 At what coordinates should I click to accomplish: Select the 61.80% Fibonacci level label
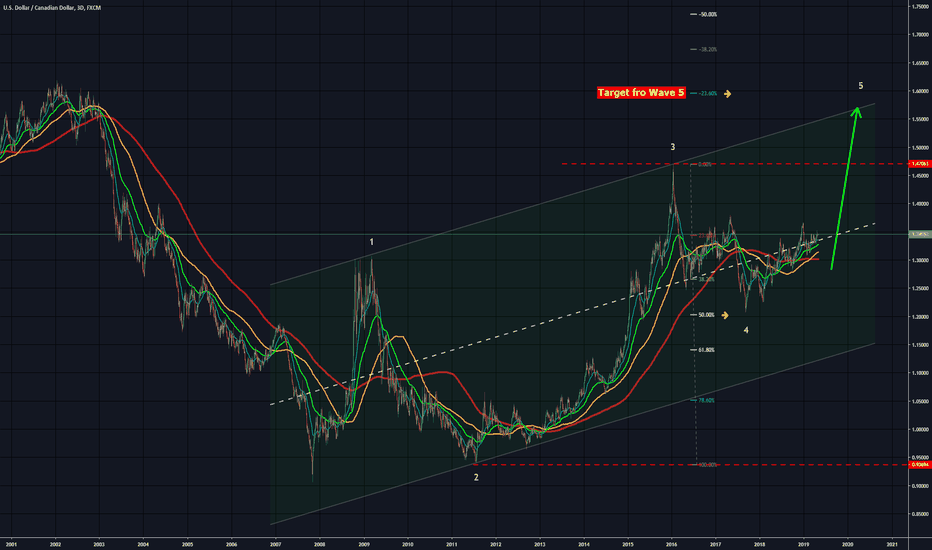click(x=706, y=350)
